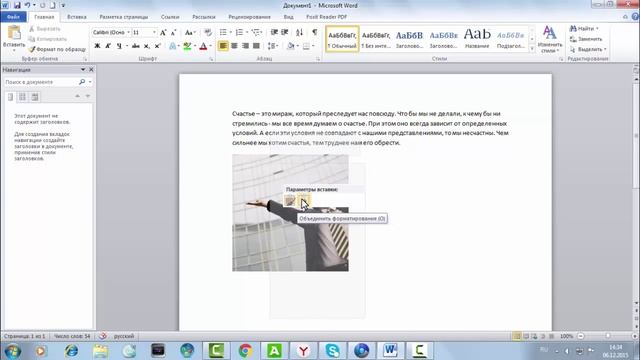Apply the Подзагол... style

pyautogui.click(x=511, y=39)
